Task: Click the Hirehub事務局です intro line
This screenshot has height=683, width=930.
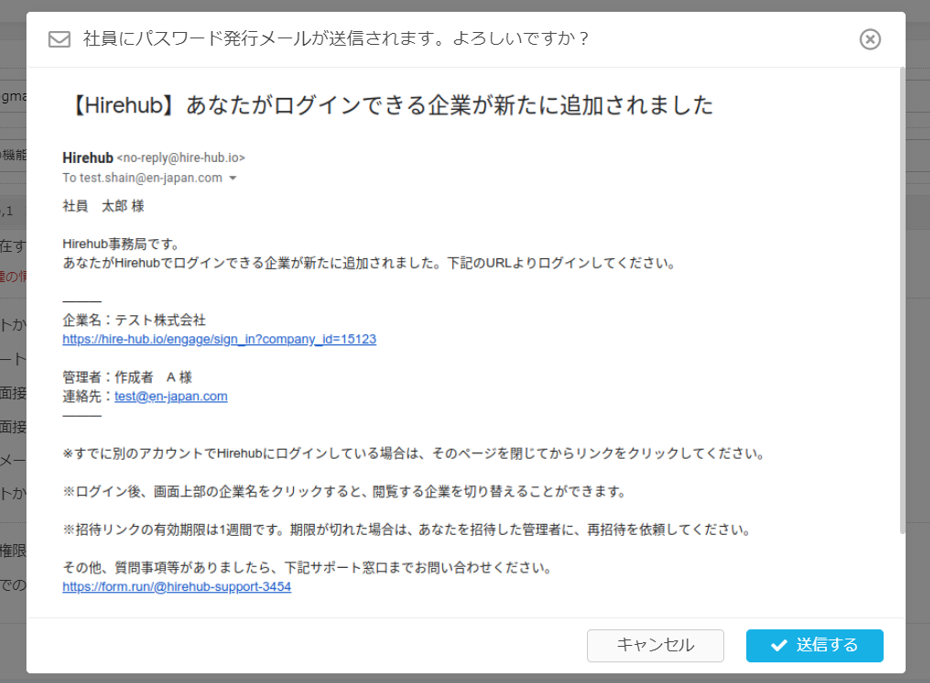Action: click(x=121, y=244)
